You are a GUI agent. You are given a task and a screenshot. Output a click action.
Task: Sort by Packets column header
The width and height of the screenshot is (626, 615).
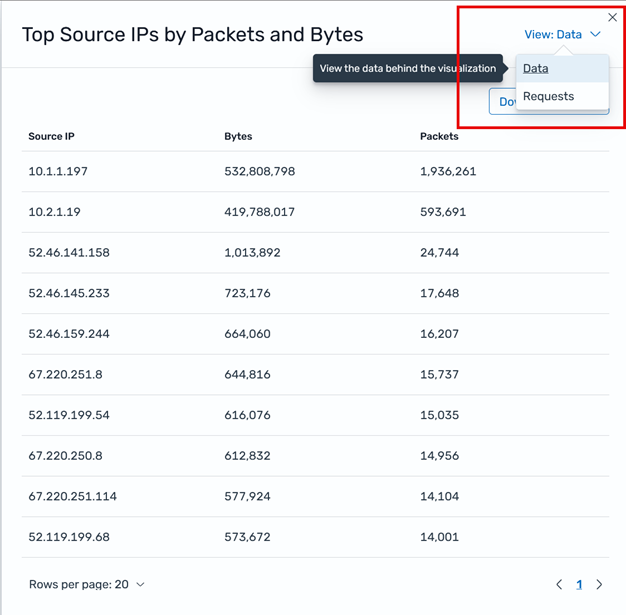tap(439, 136)
